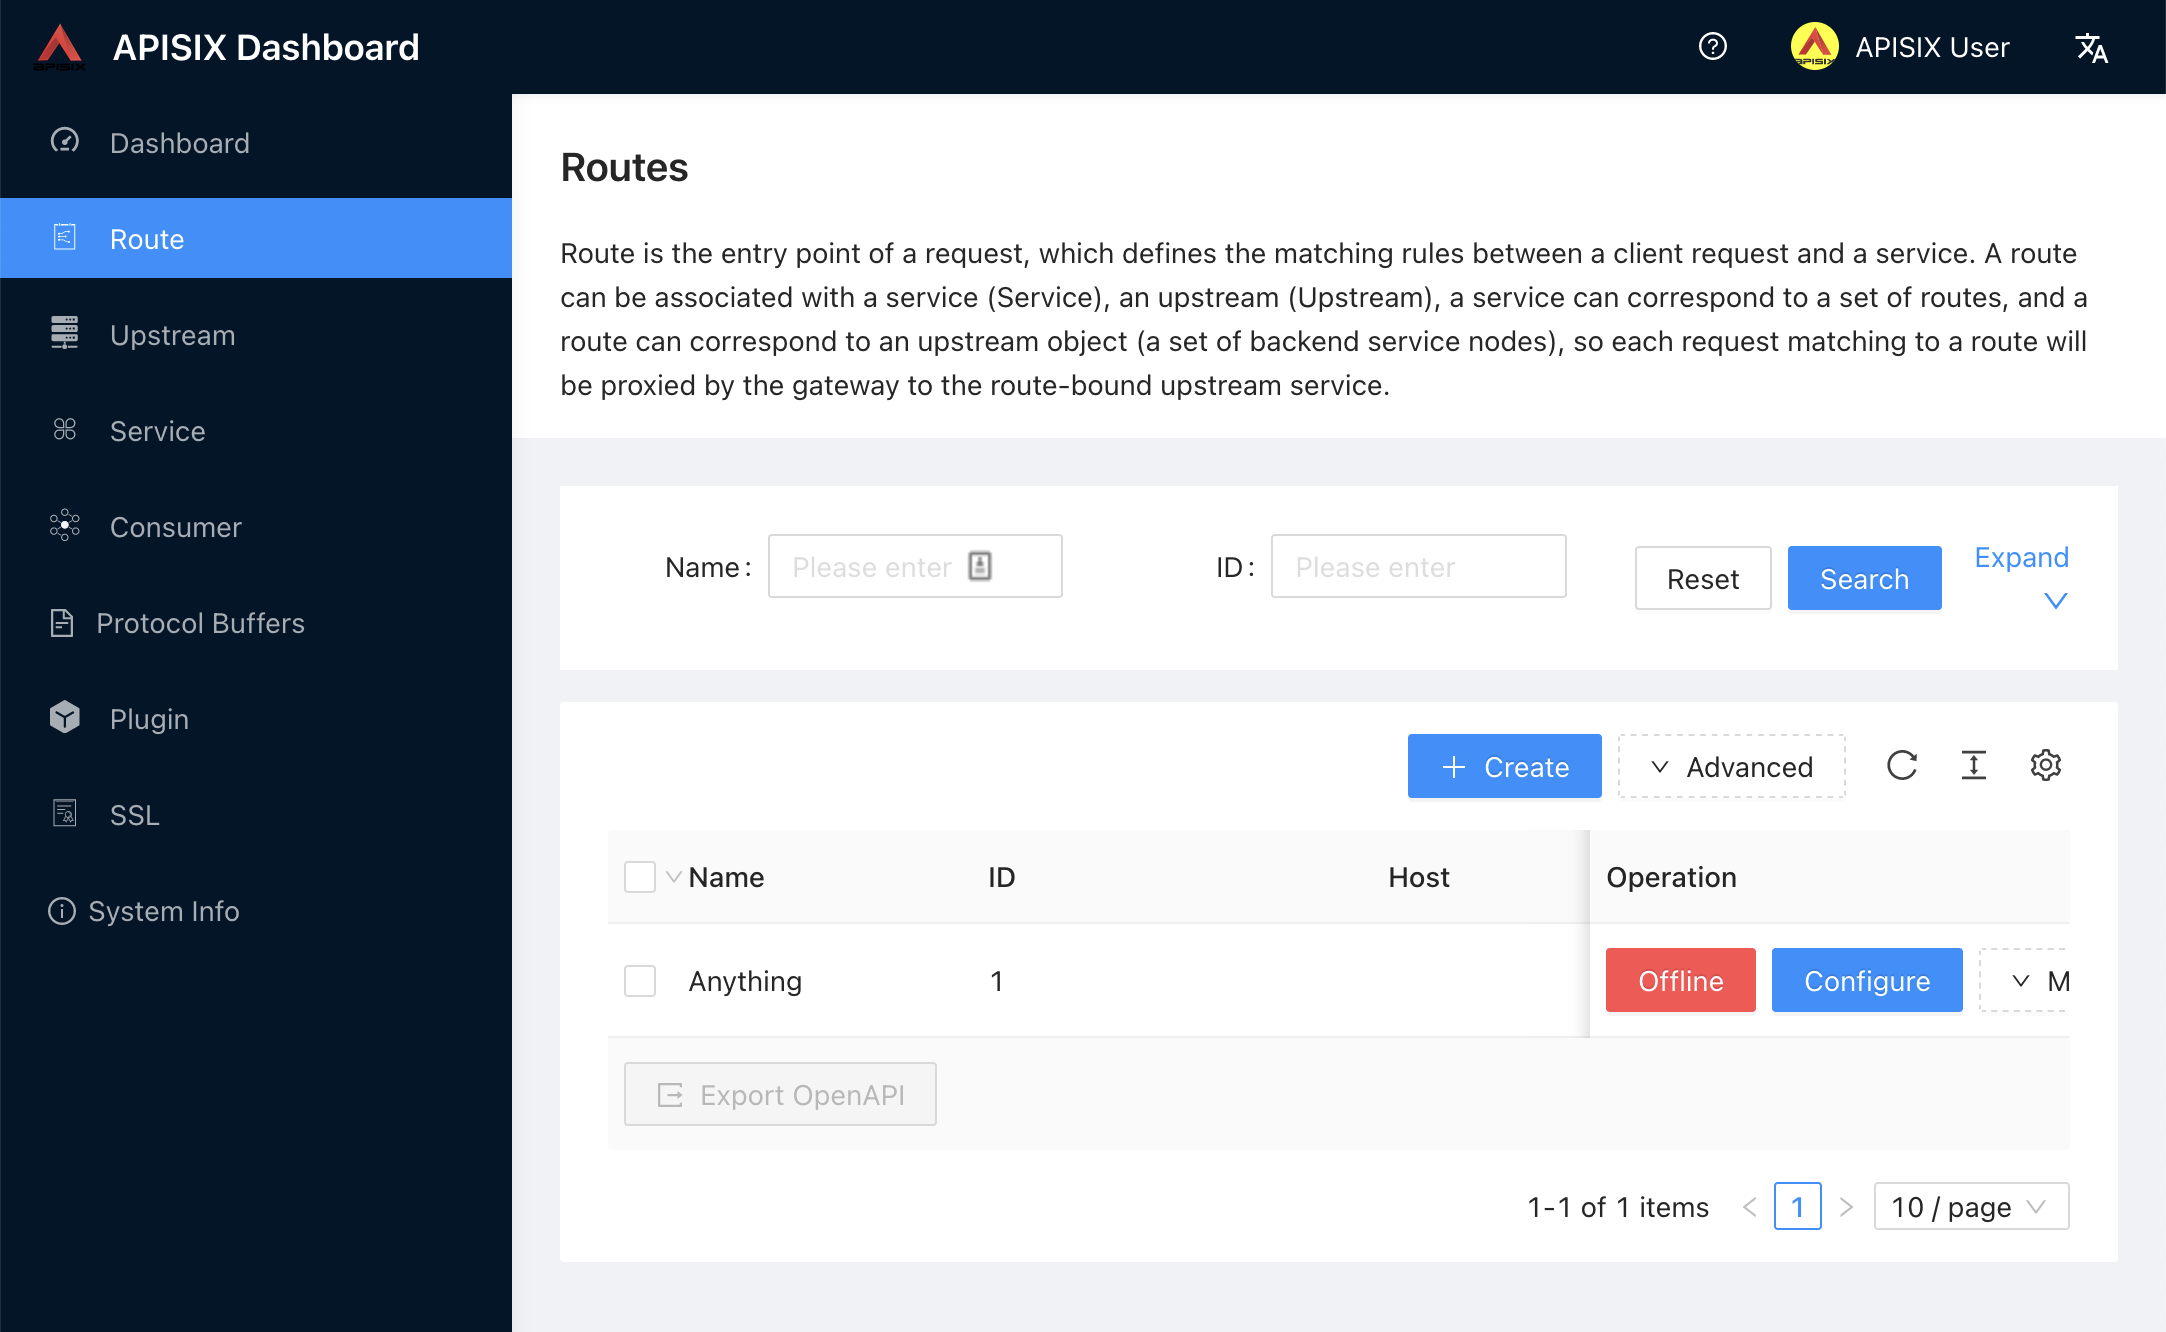Navigate to Upstream in sidebar

tap(172, 335)
